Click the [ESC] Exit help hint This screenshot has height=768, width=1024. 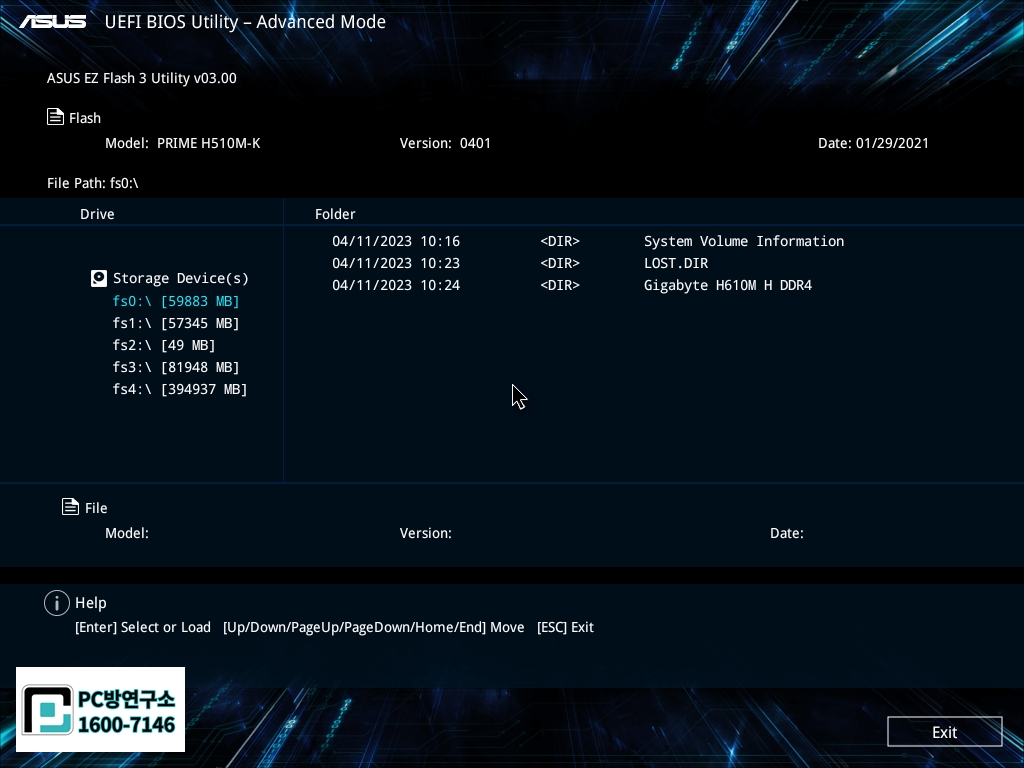click(x=565, y=627)
